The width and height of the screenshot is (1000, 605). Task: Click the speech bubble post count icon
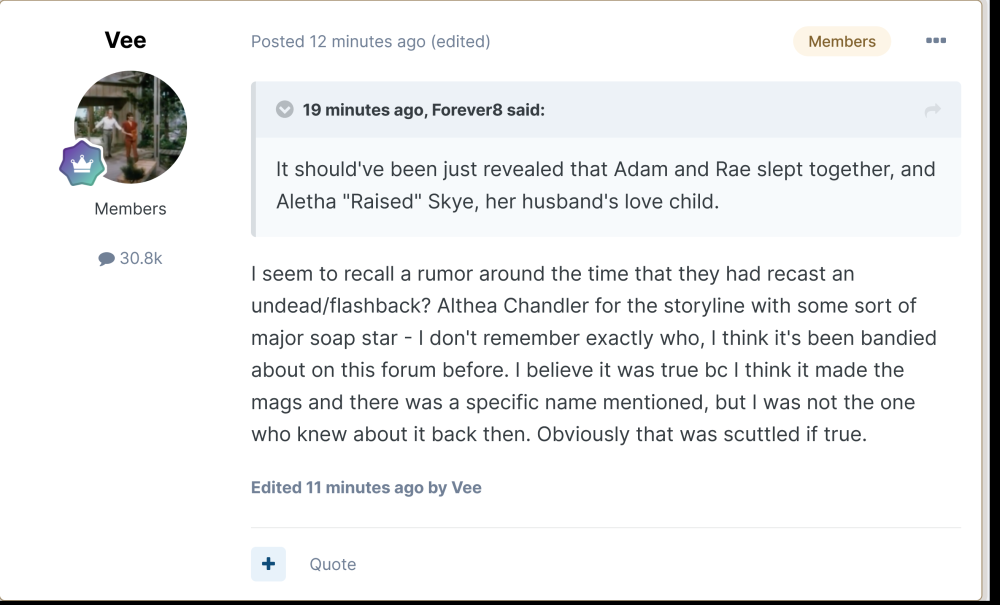coord(106,259)
